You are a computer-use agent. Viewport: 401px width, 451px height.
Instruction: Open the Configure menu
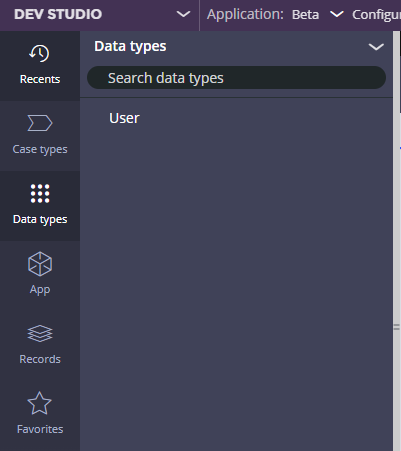coord(376,15)
